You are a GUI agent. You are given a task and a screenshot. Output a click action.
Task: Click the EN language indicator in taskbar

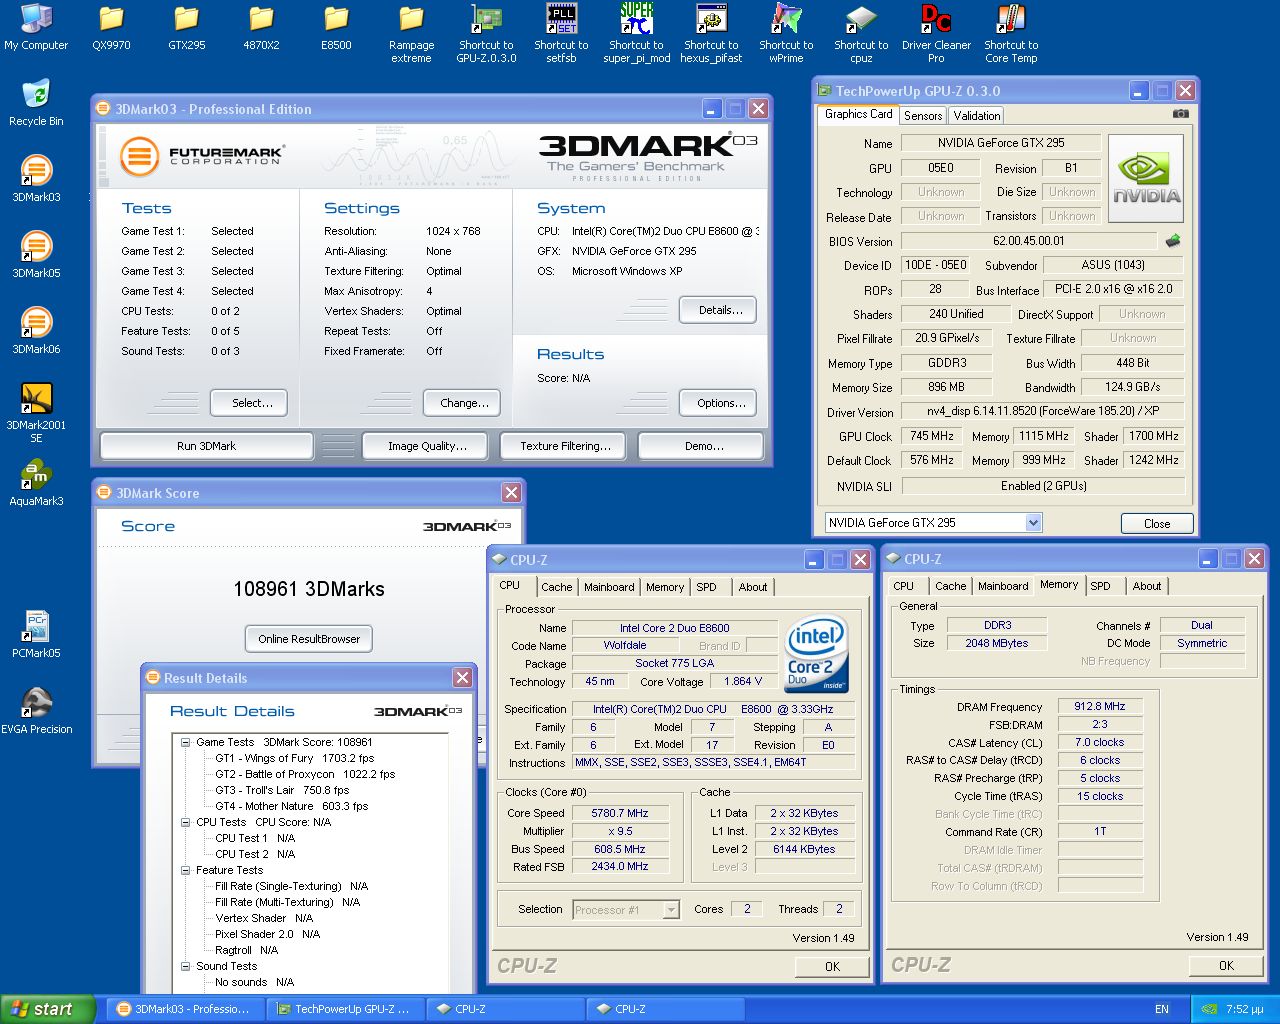click(x=1161, y=1009)
